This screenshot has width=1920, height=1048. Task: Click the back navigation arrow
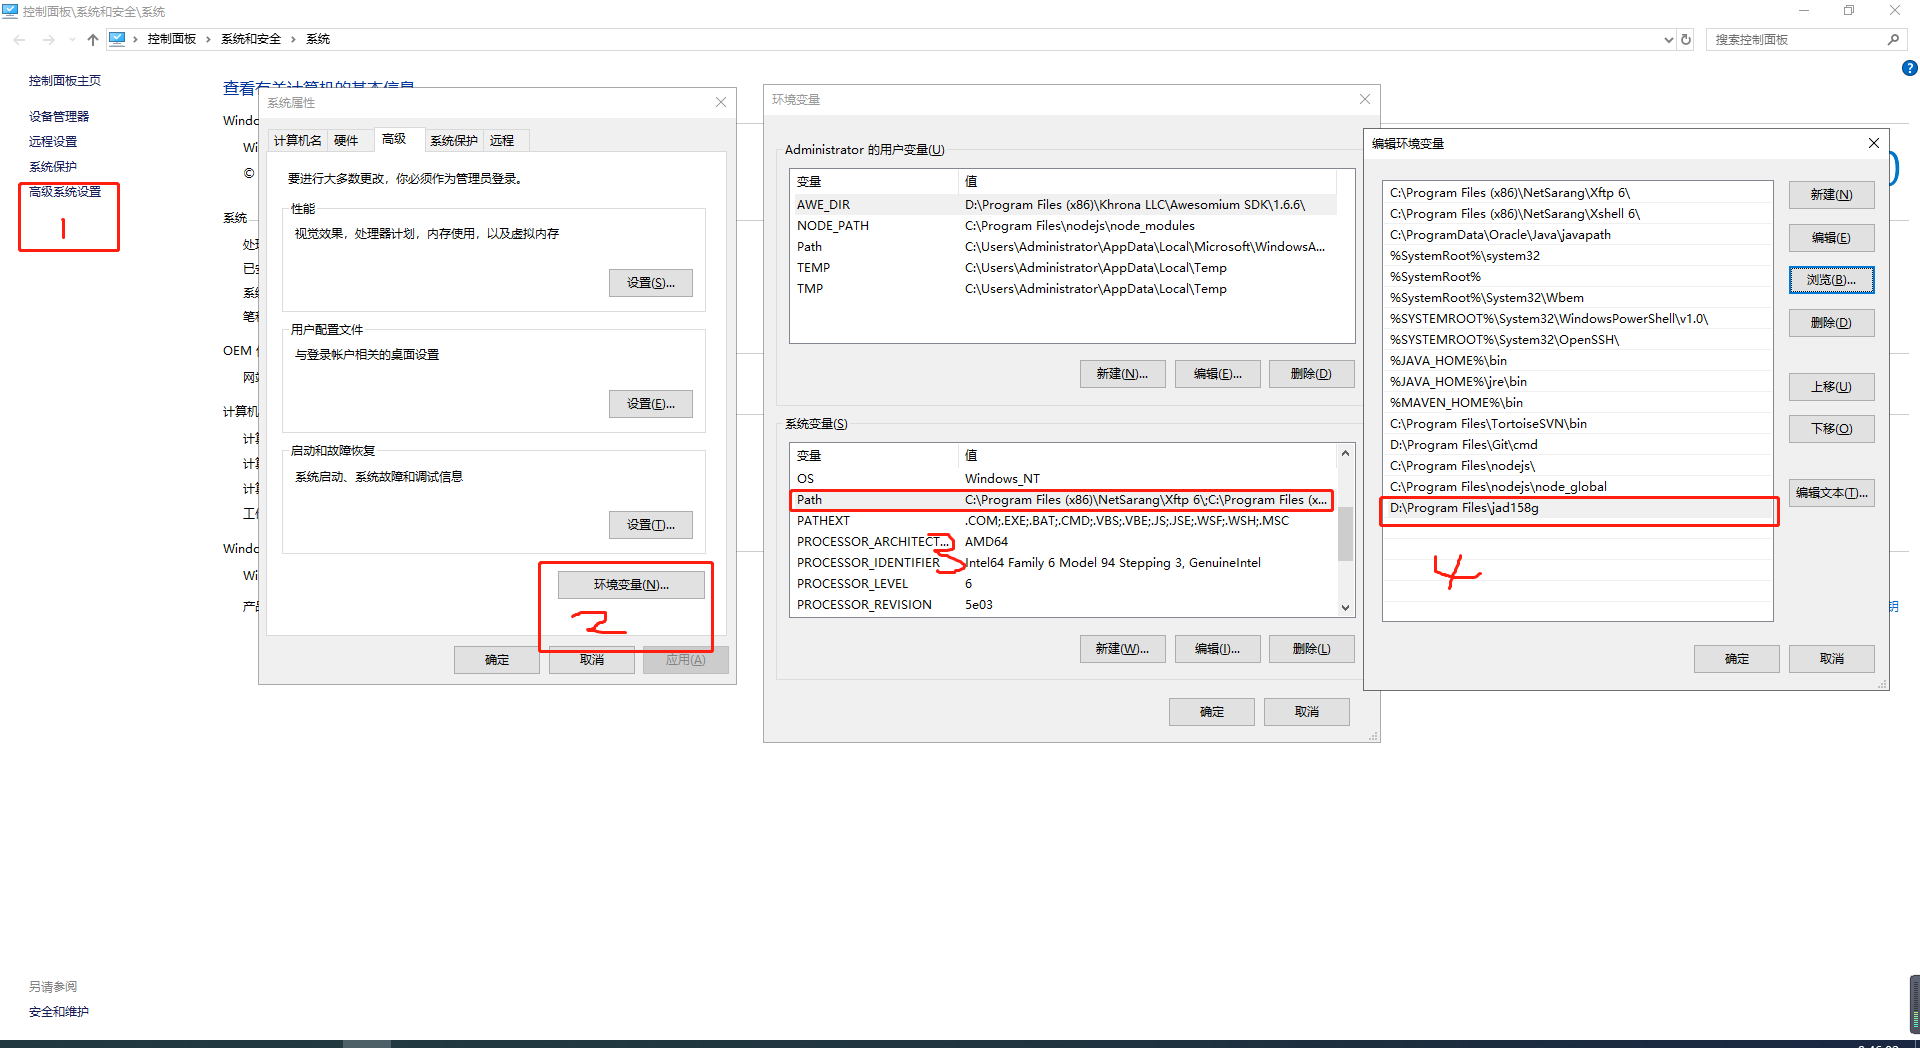click(19, 39)
